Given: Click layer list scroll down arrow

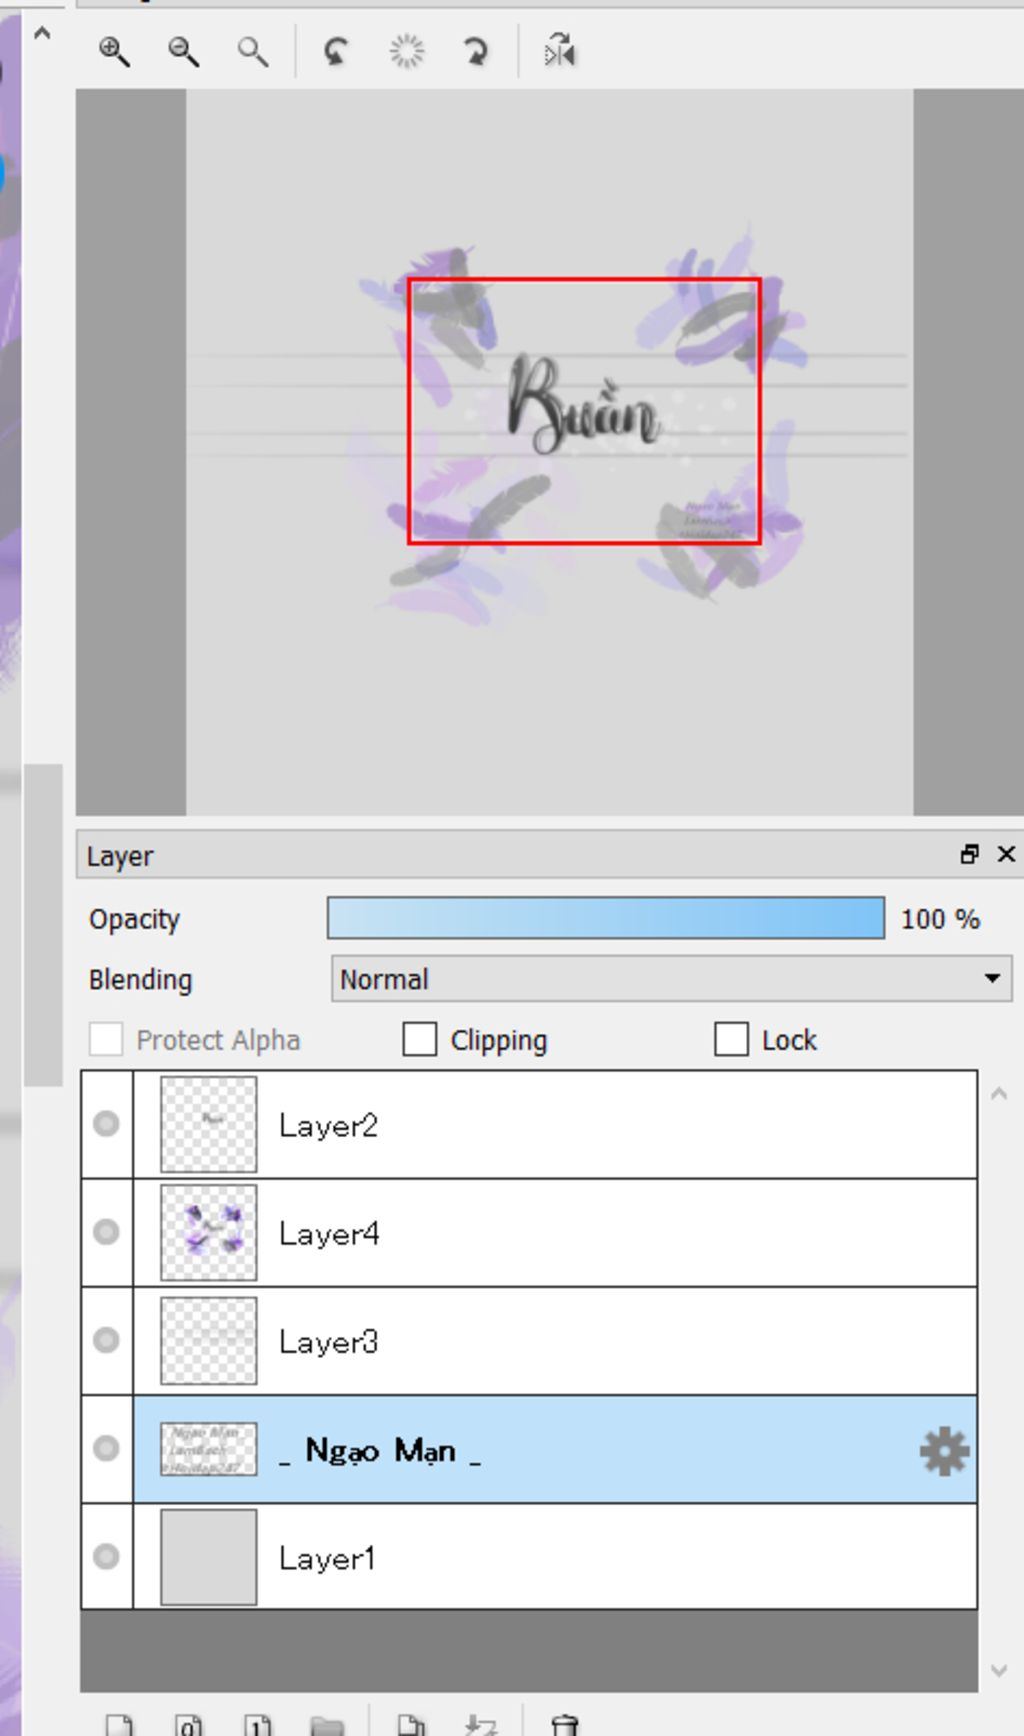Looking at the screenshot, I should 999,1670.
